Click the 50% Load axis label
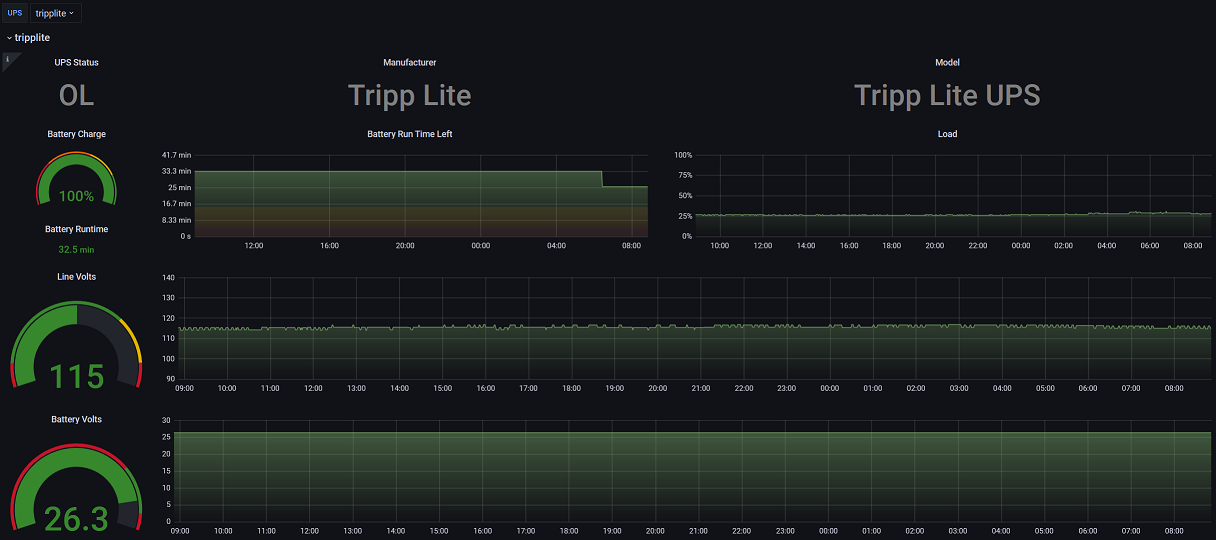 pos(683,195)
